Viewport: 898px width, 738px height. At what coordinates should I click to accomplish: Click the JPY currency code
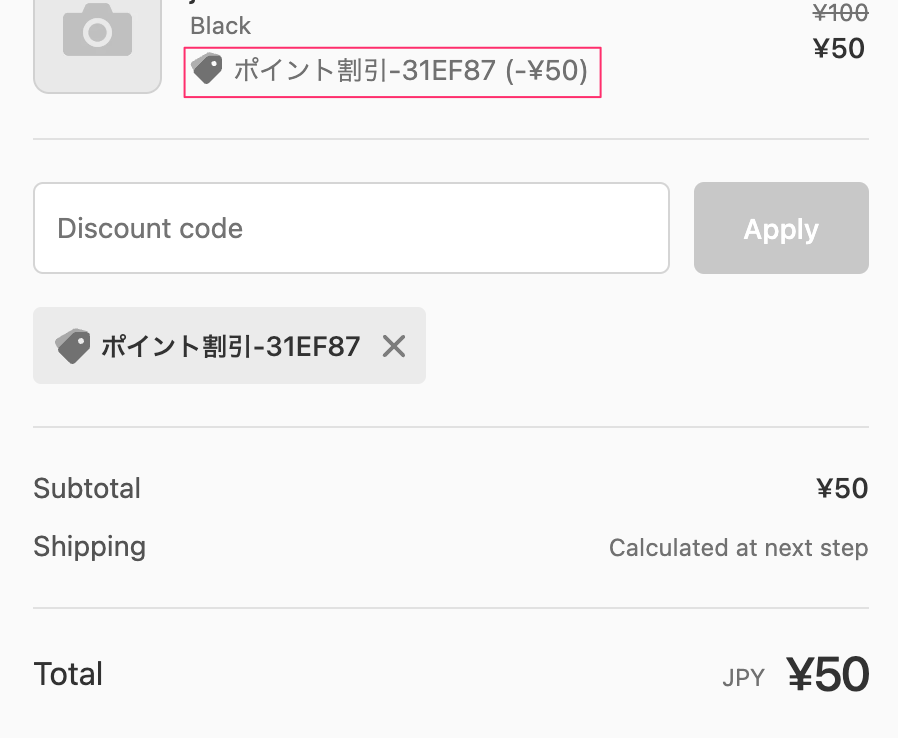point(743,678)
